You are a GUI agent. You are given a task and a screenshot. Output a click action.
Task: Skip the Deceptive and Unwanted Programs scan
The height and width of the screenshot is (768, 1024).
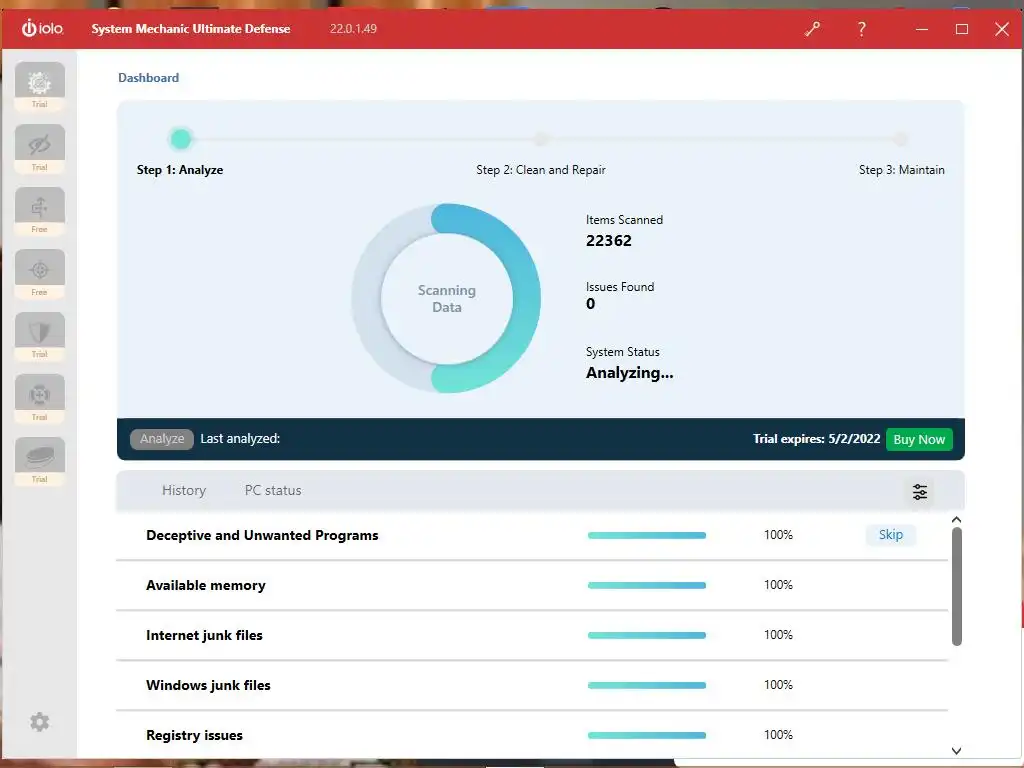coord(891,535)
